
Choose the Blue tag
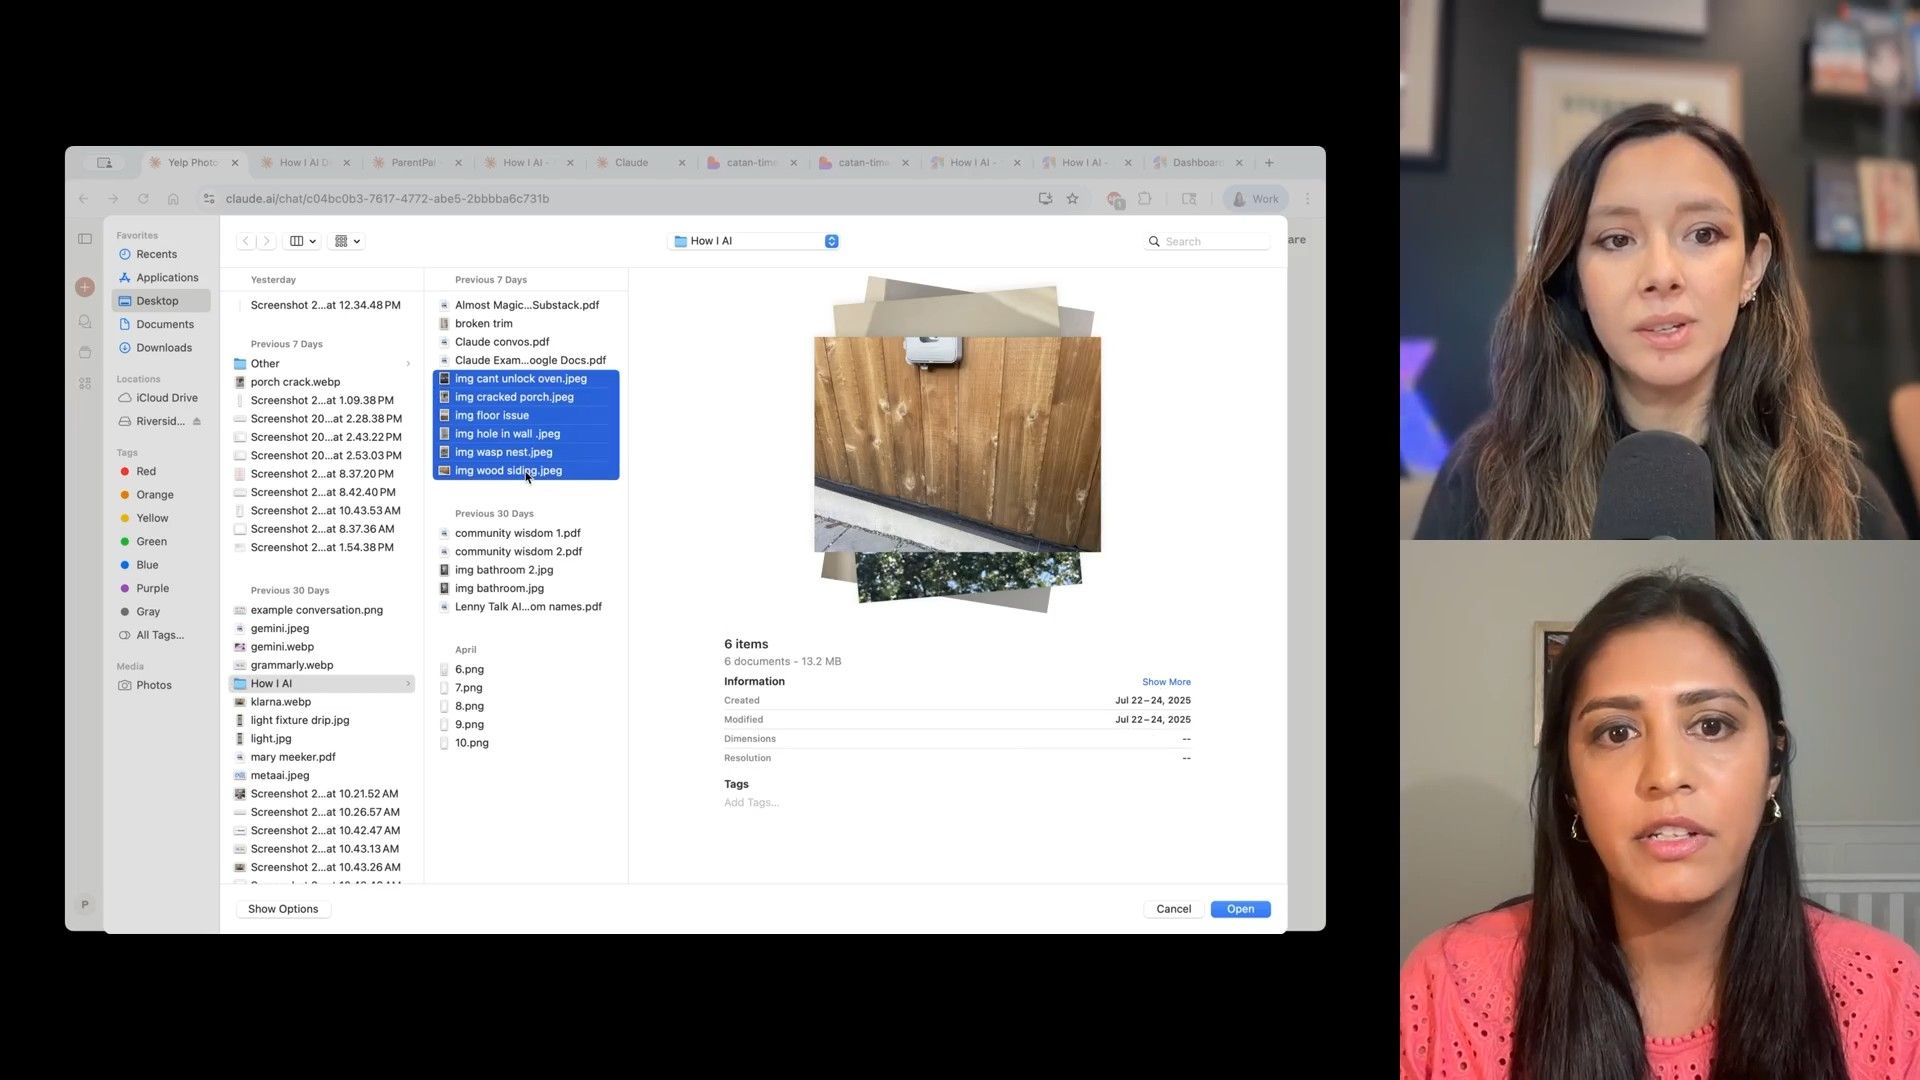click(x=147, y=565)
